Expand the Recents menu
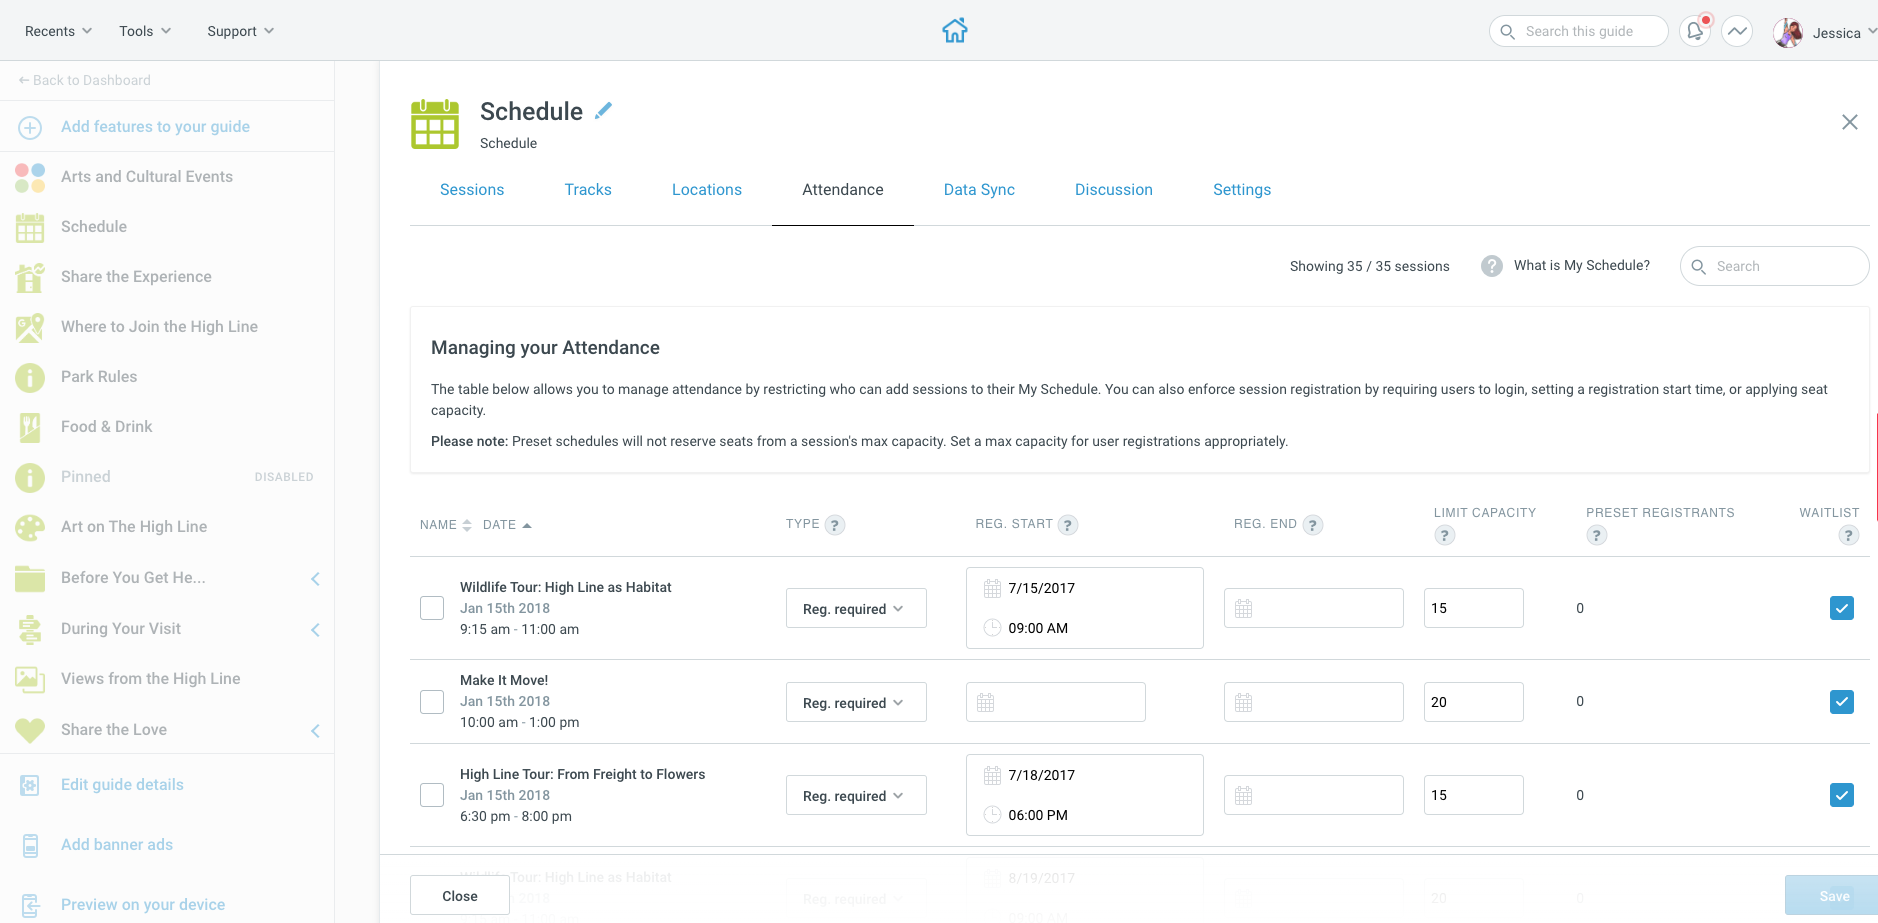The image size is (1878, 923). [57, 31]
